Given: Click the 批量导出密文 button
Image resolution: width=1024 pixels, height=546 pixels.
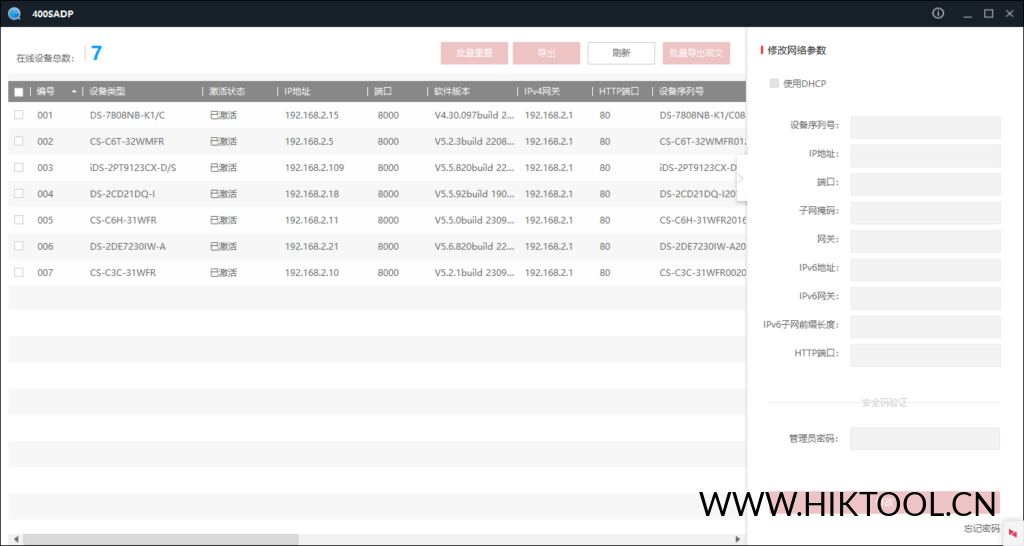Looking at the screenshot, I should click(x=696, y=53).
